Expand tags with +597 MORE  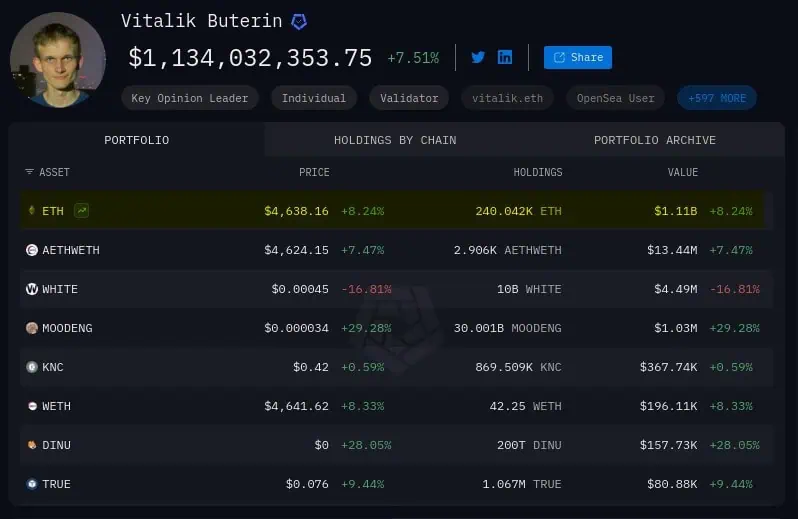[x=717, y=98]
